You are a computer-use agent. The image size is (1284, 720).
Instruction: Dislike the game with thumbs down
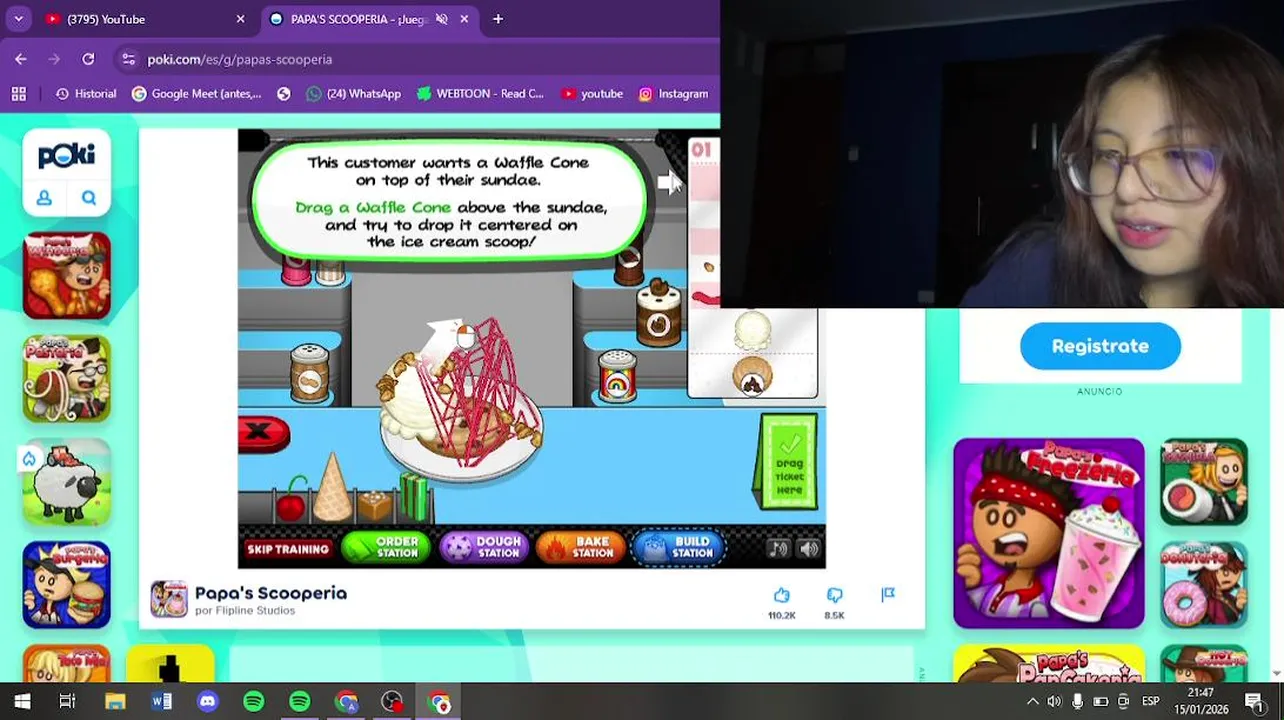[x=834, y=595]
